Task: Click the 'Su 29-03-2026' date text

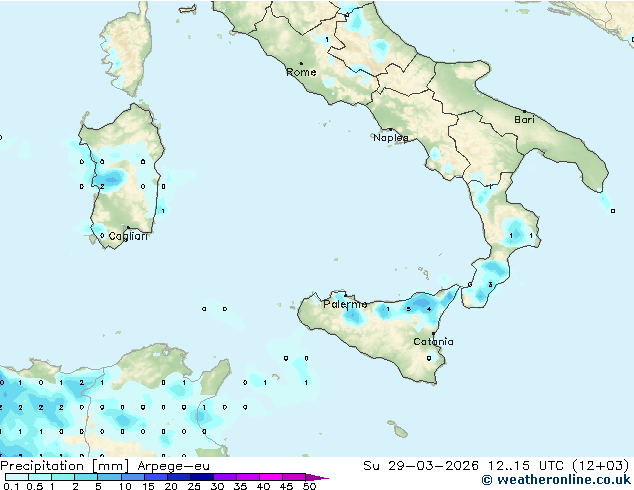Action: pyautogui.click(x=421, y=466)
